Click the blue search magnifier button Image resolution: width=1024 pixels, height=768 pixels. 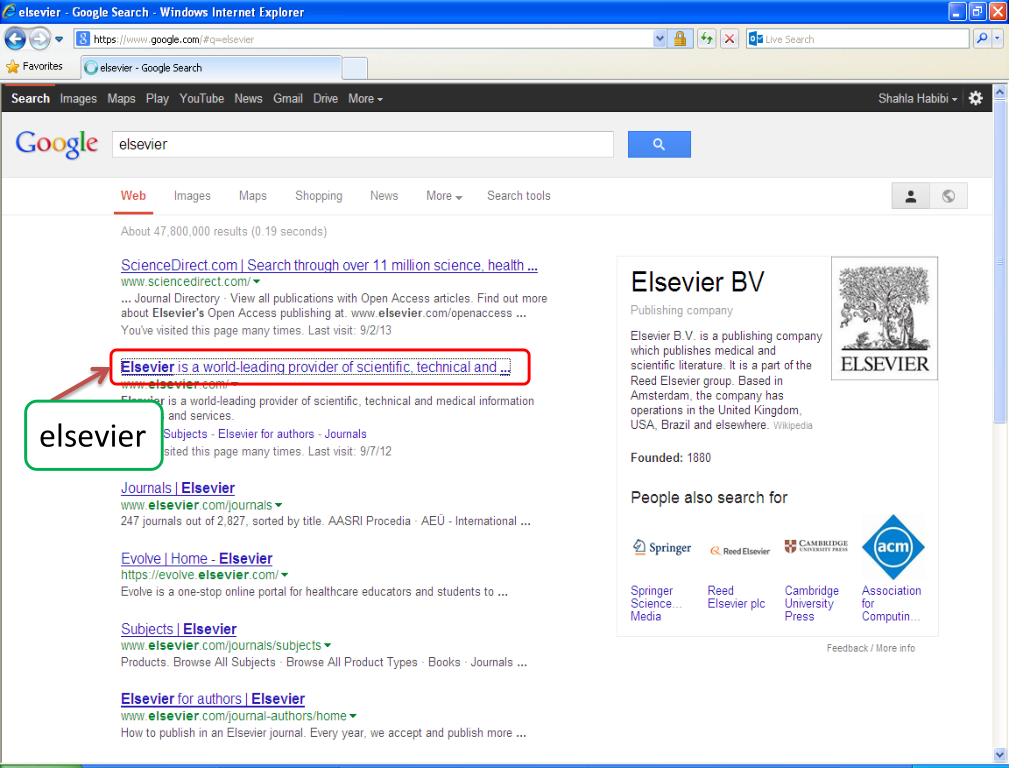(659, 144)
